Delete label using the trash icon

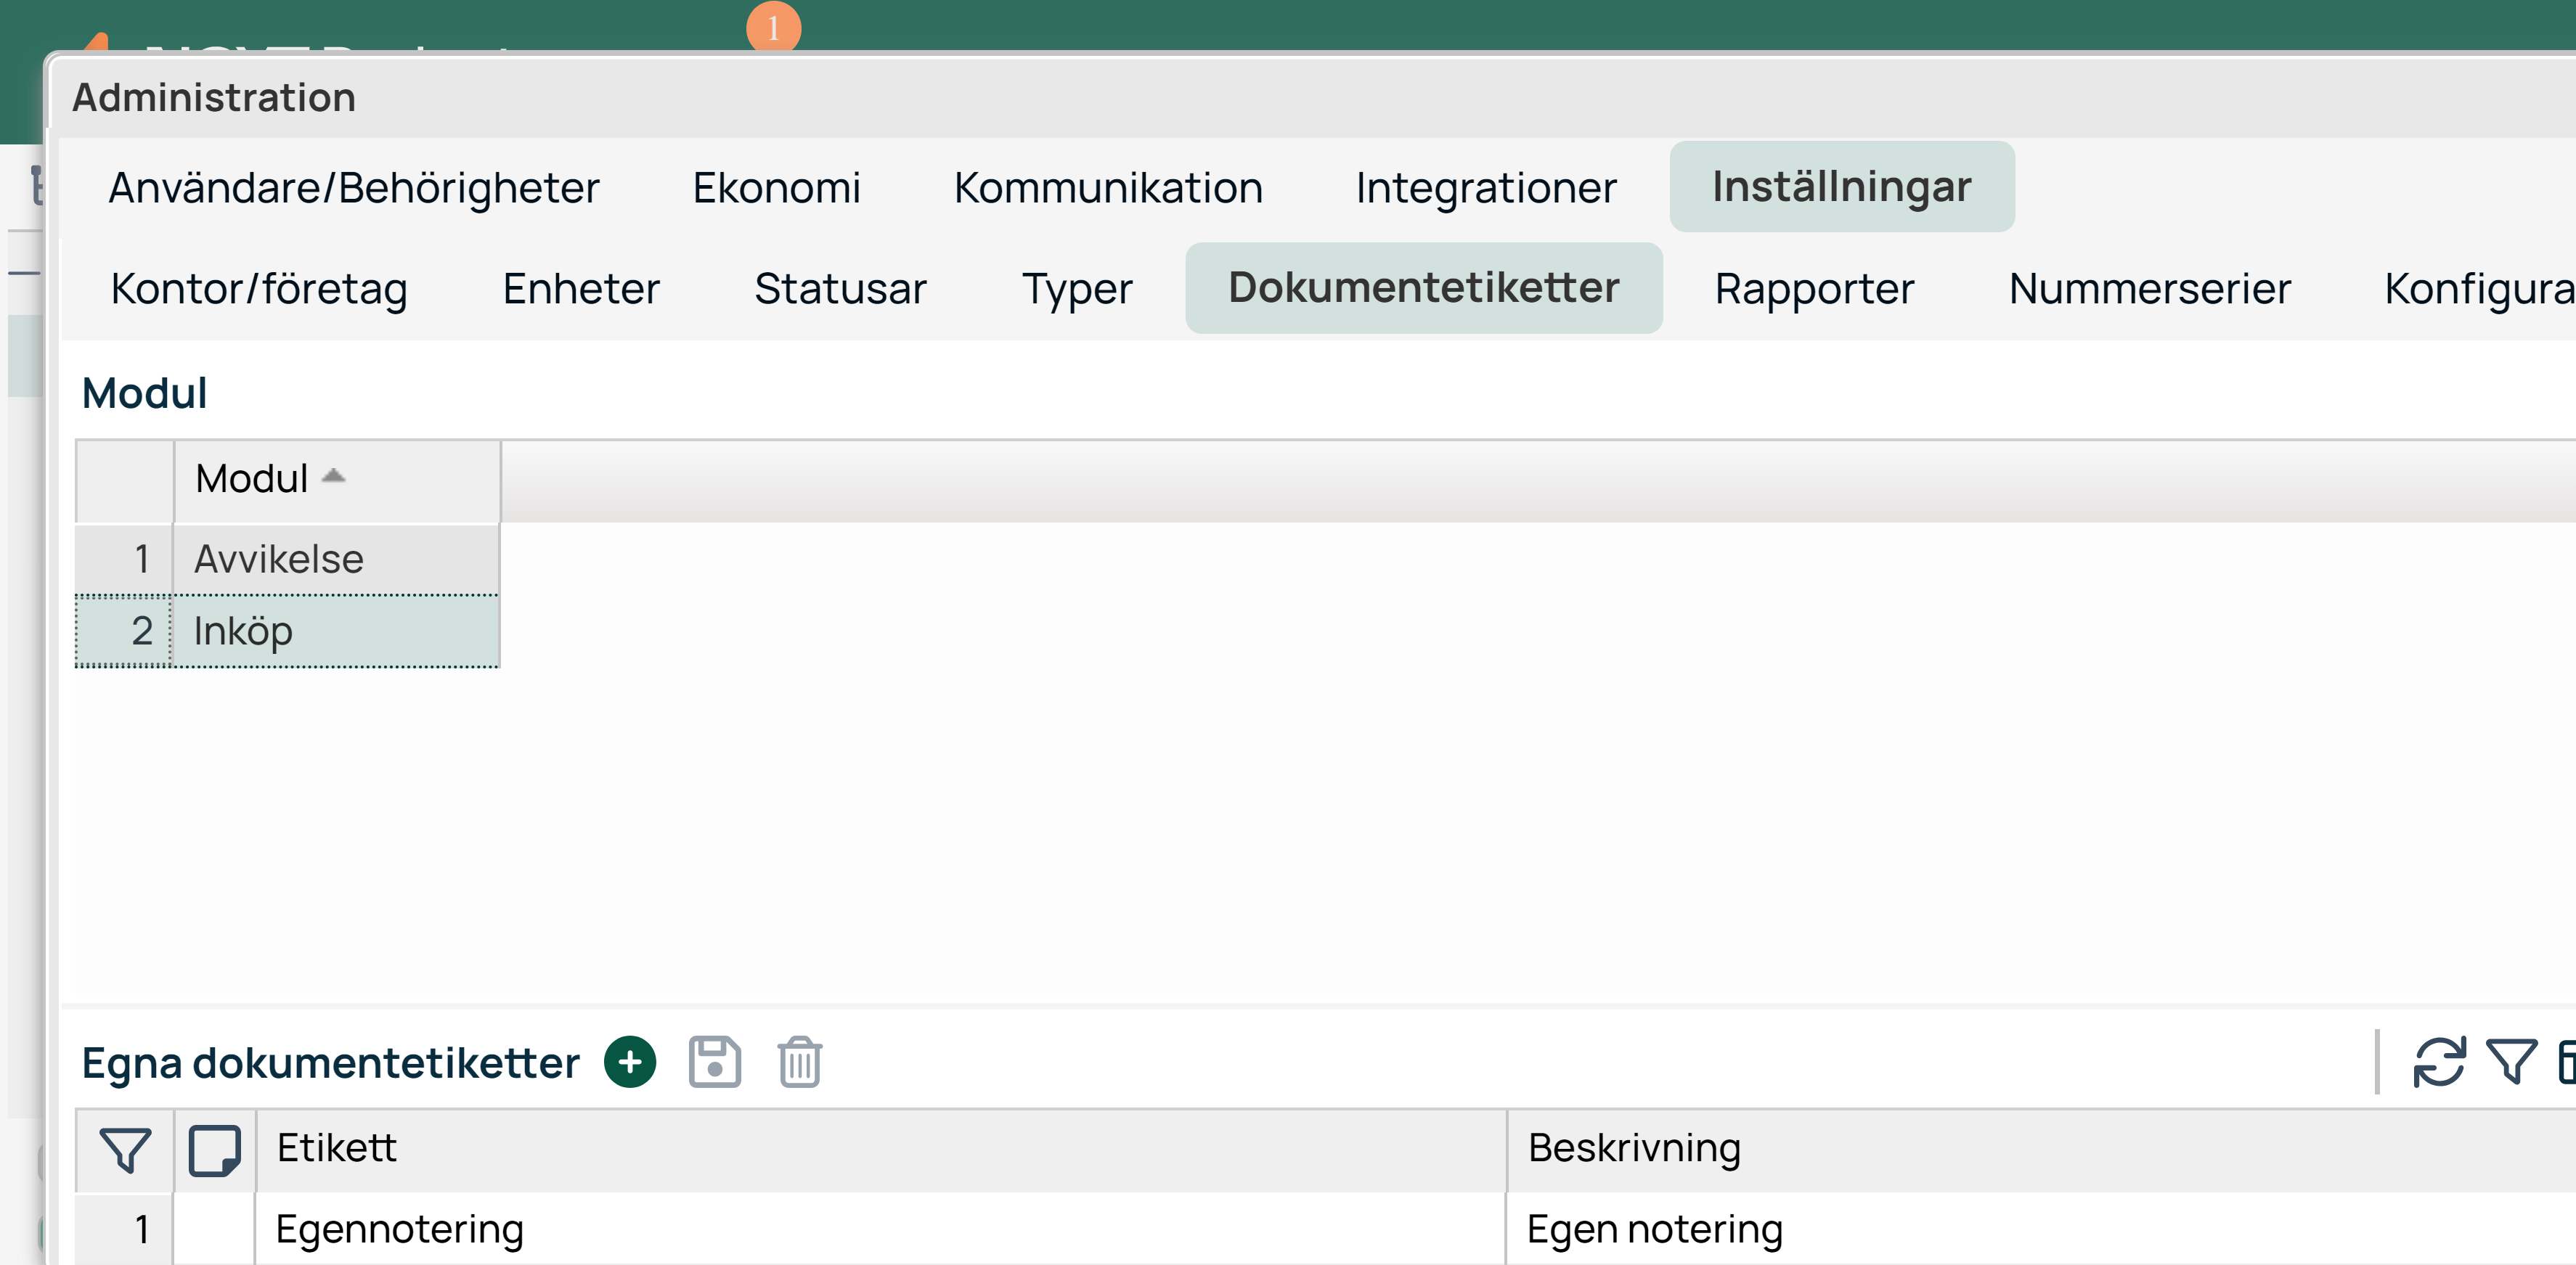pyautogui.click(x=800, y=1062)
